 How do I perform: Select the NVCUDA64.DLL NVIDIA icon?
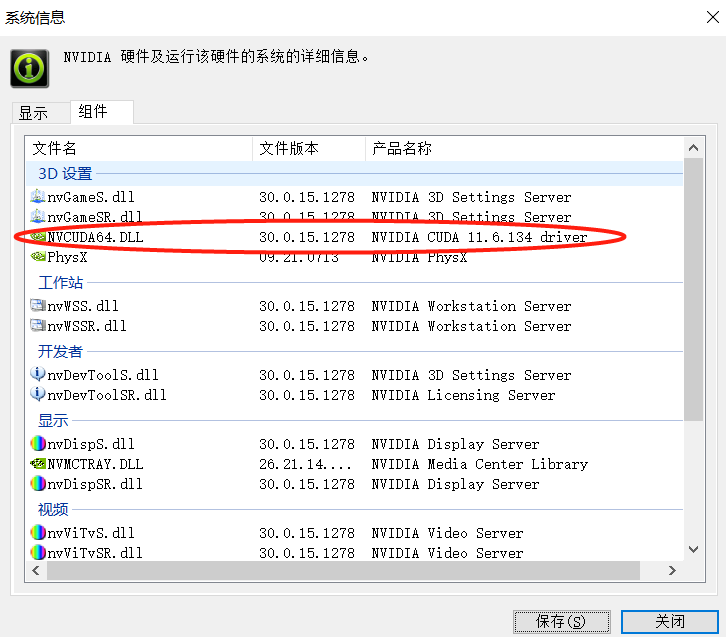point(38,237)
